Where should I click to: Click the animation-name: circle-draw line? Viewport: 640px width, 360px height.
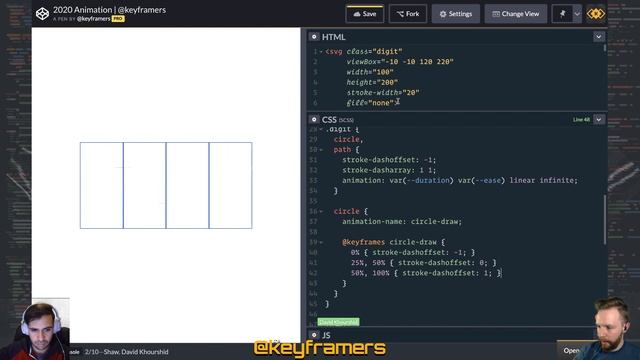tap(402, 222)
